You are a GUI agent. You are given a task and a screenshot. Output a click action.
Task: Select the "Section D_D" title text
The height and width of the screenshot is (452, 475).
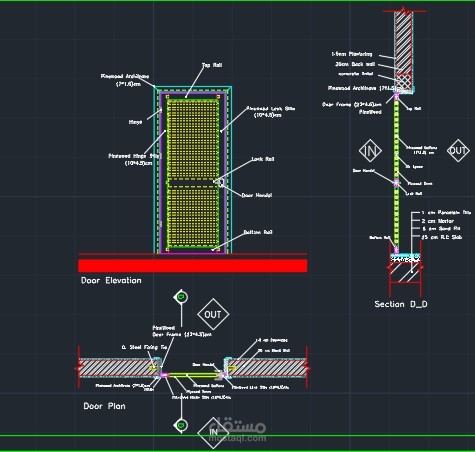pos(401,304)
